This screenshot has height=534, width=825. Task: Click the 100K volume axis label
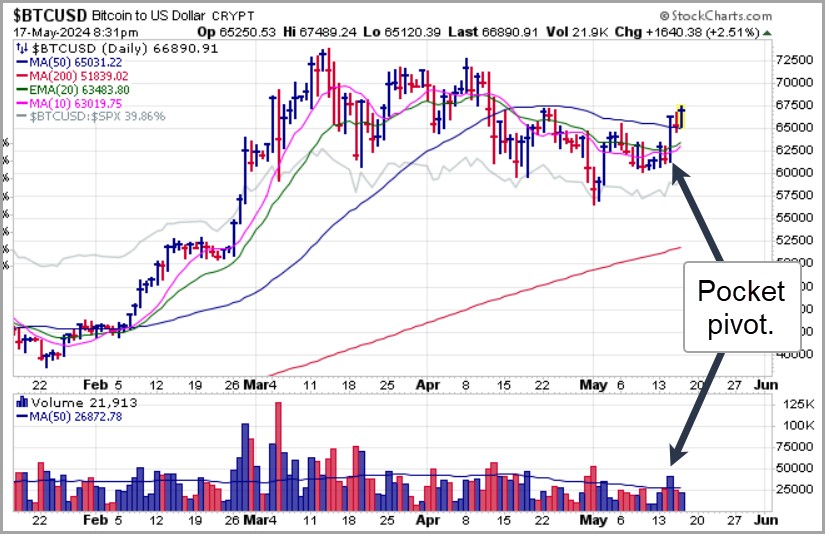799,426
